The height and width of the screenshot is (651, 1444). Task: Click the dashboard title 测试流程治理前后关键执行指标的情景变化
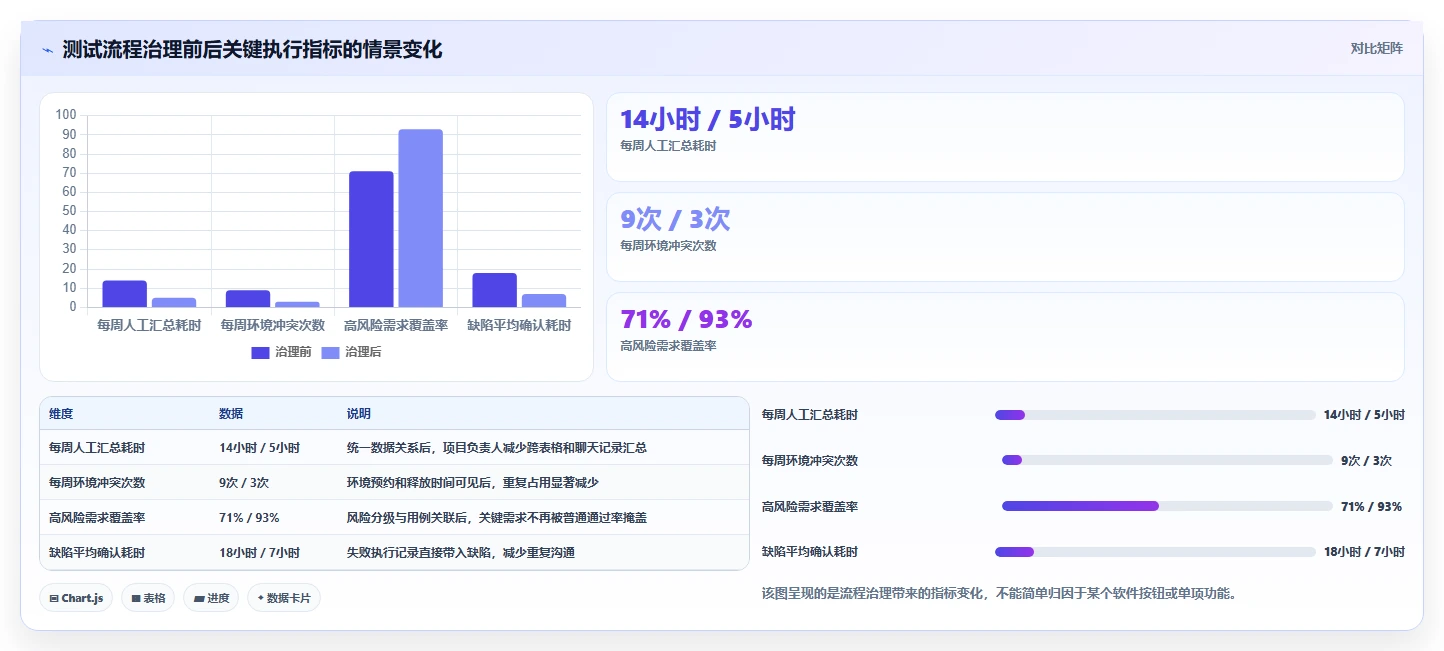(x=252, y=49)
